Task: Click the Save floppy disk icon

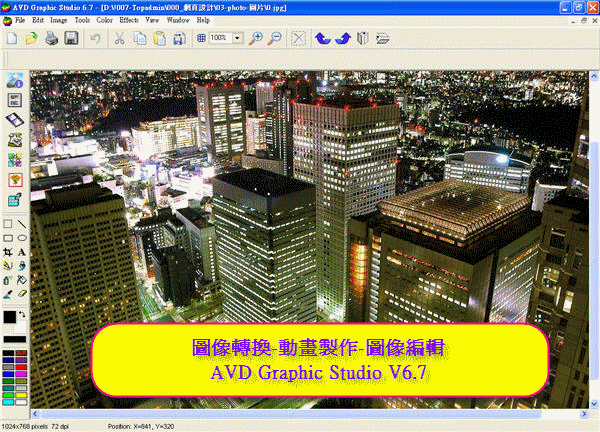Action: 71,38
